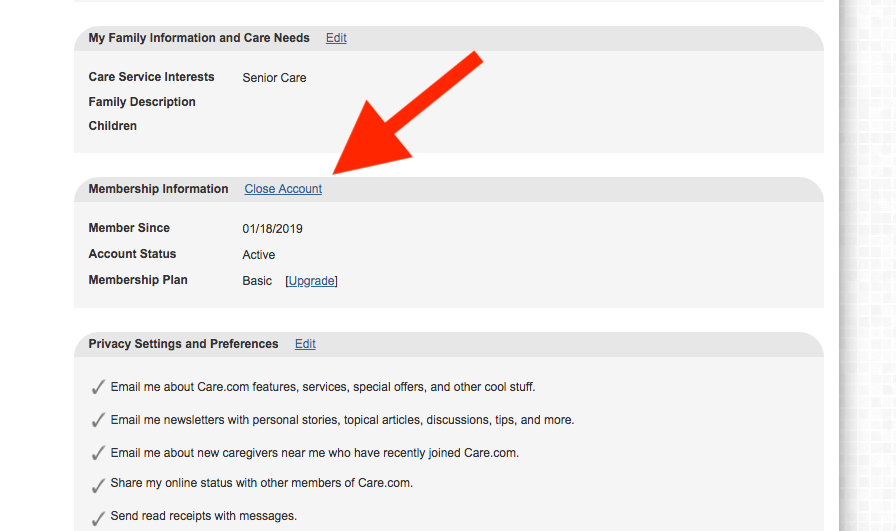
Task: Click the 'Membership Plan' label
Action: [x=138, y=280]
